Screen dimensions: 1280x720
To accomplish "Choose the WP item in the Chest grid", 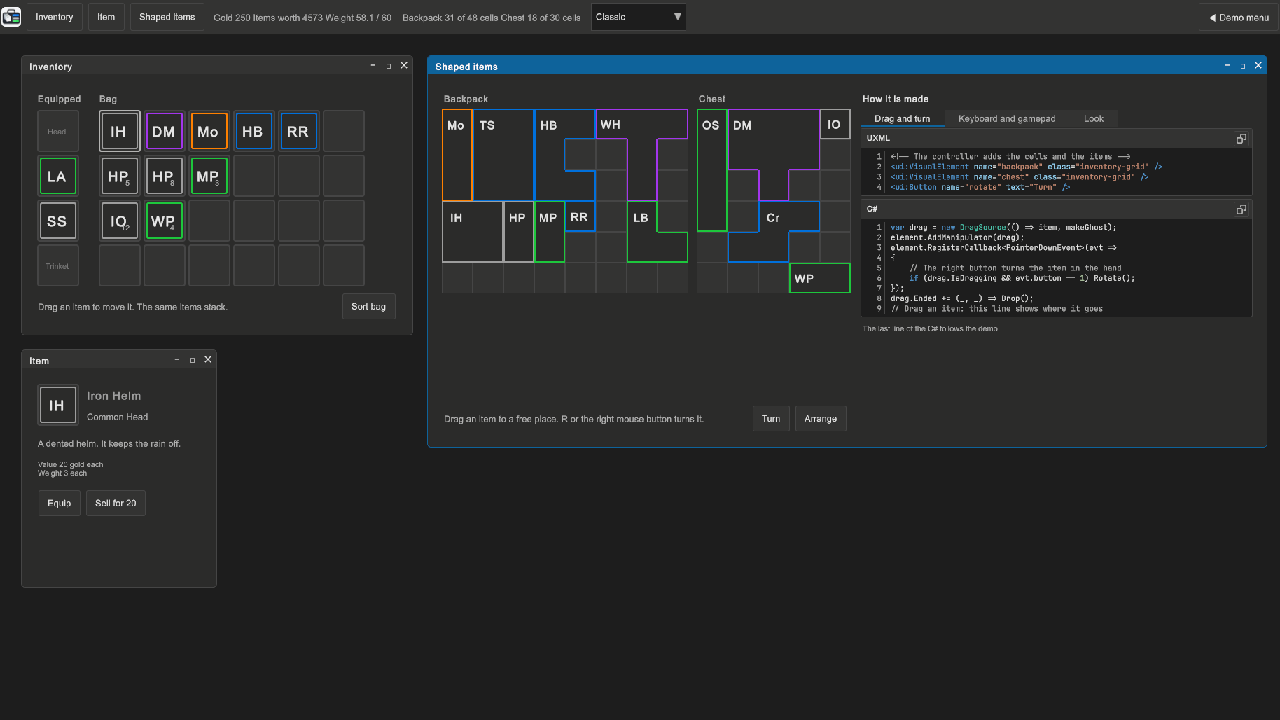I will click(820, 278).
